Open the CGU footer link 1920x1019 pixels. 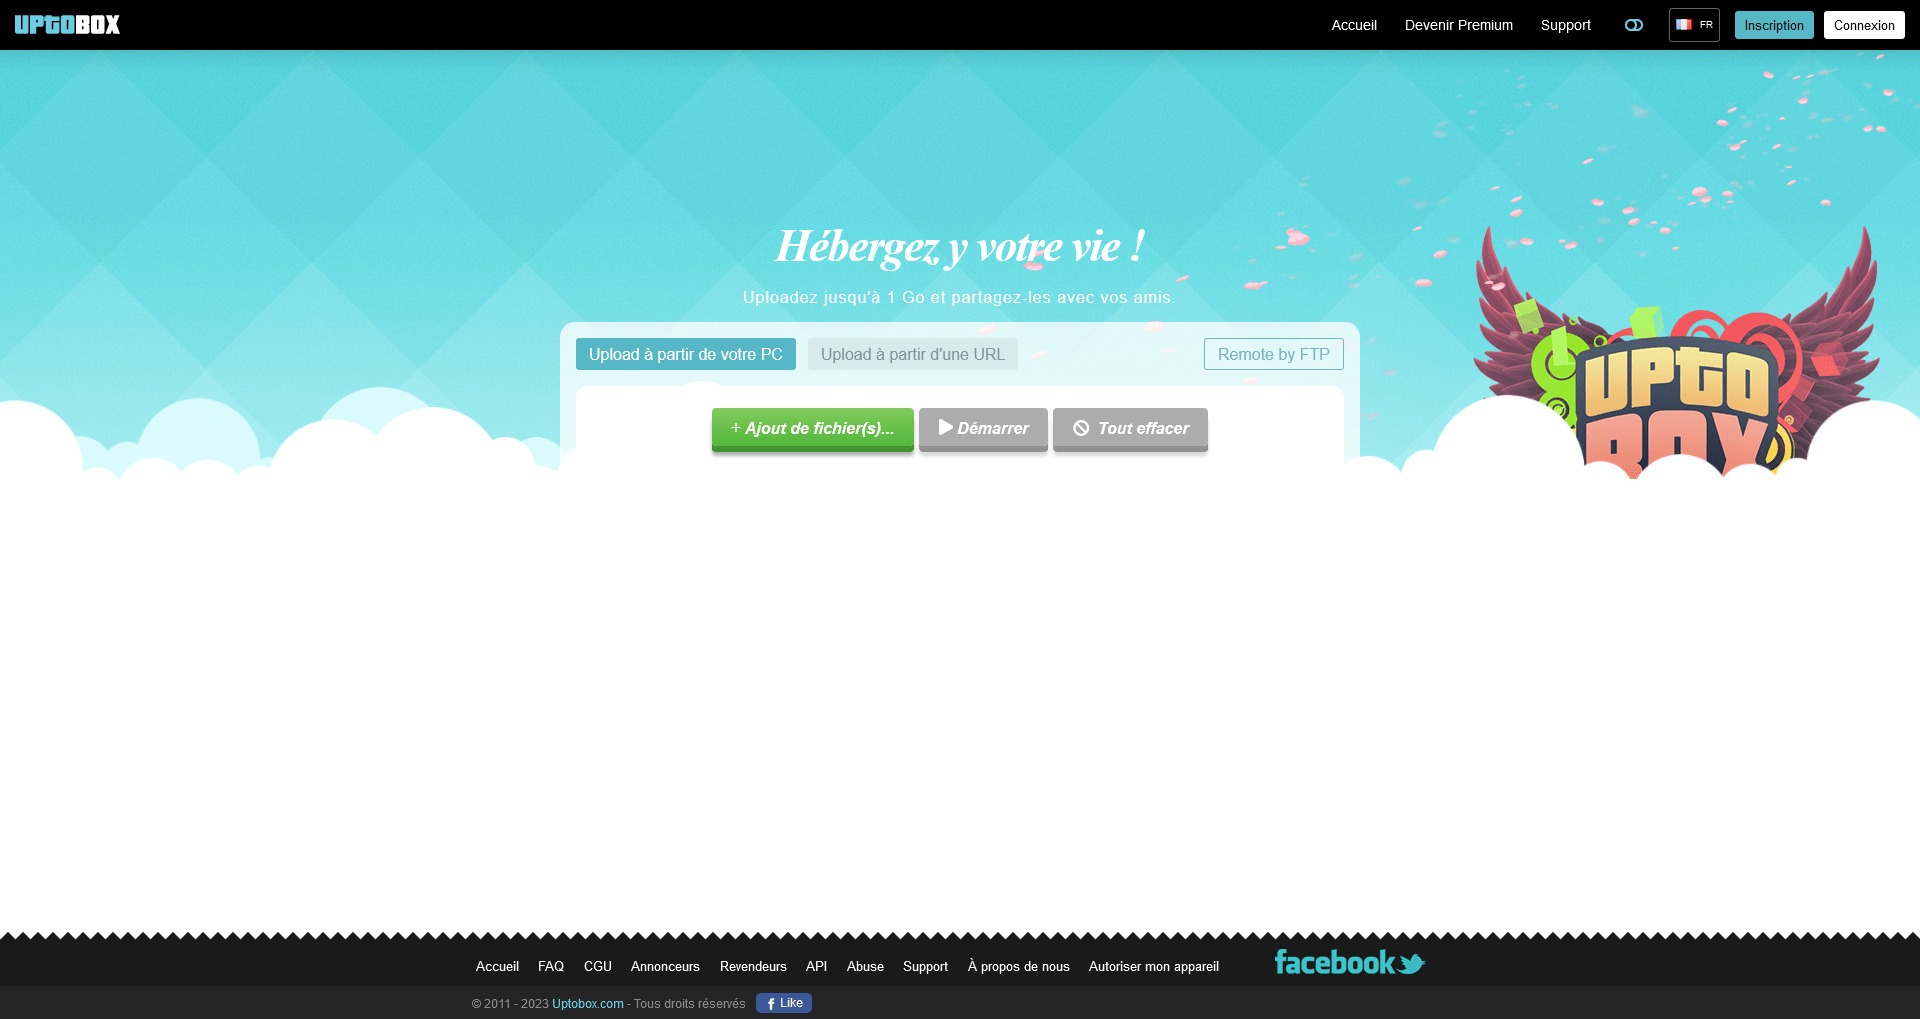(x=598, y=966)
